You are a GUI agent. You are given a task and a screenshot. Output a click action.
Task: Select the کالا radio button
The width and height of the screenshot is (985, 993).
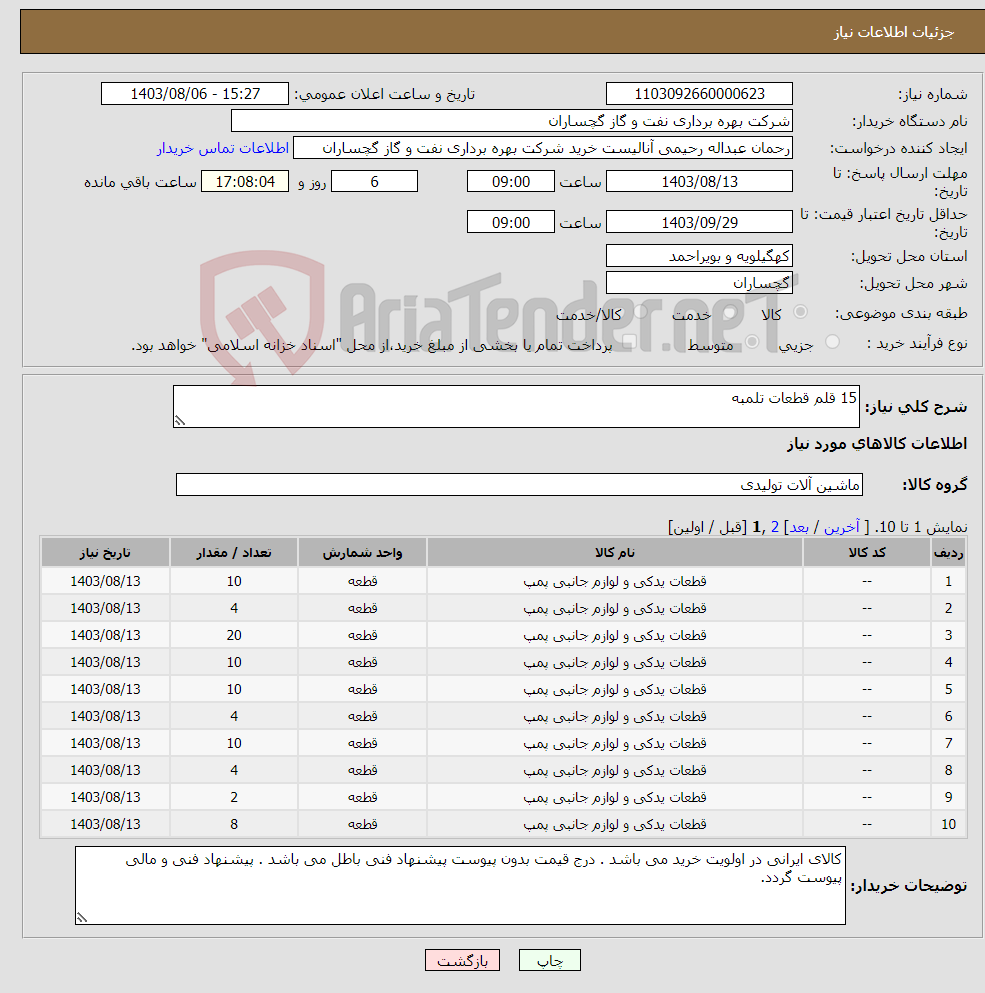800,312
